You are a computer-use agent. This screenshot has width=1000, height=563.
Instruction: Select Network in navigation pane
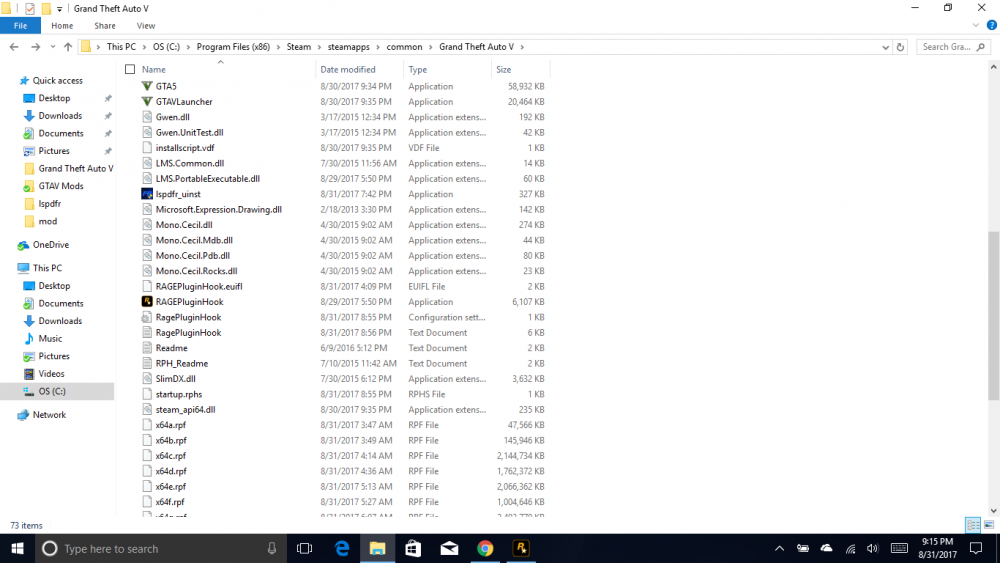(49, 415)
